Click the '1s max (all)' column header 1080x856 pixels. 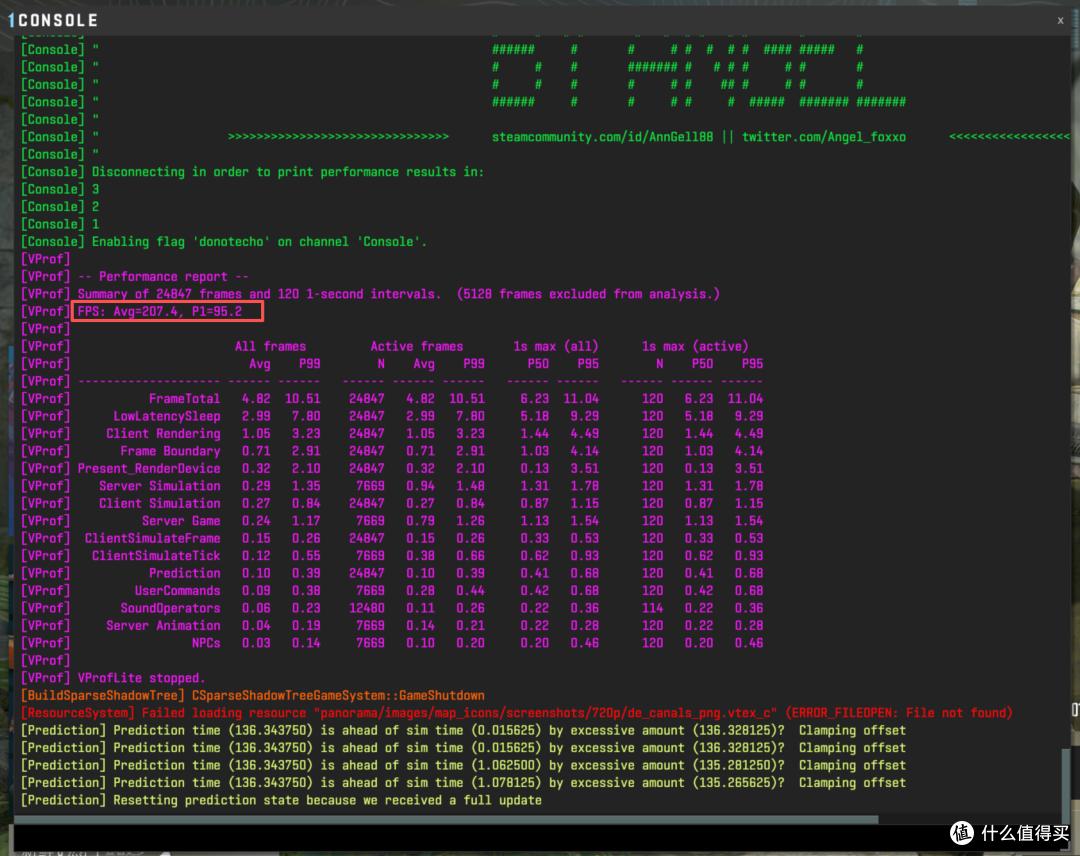[x=556, y=346]
